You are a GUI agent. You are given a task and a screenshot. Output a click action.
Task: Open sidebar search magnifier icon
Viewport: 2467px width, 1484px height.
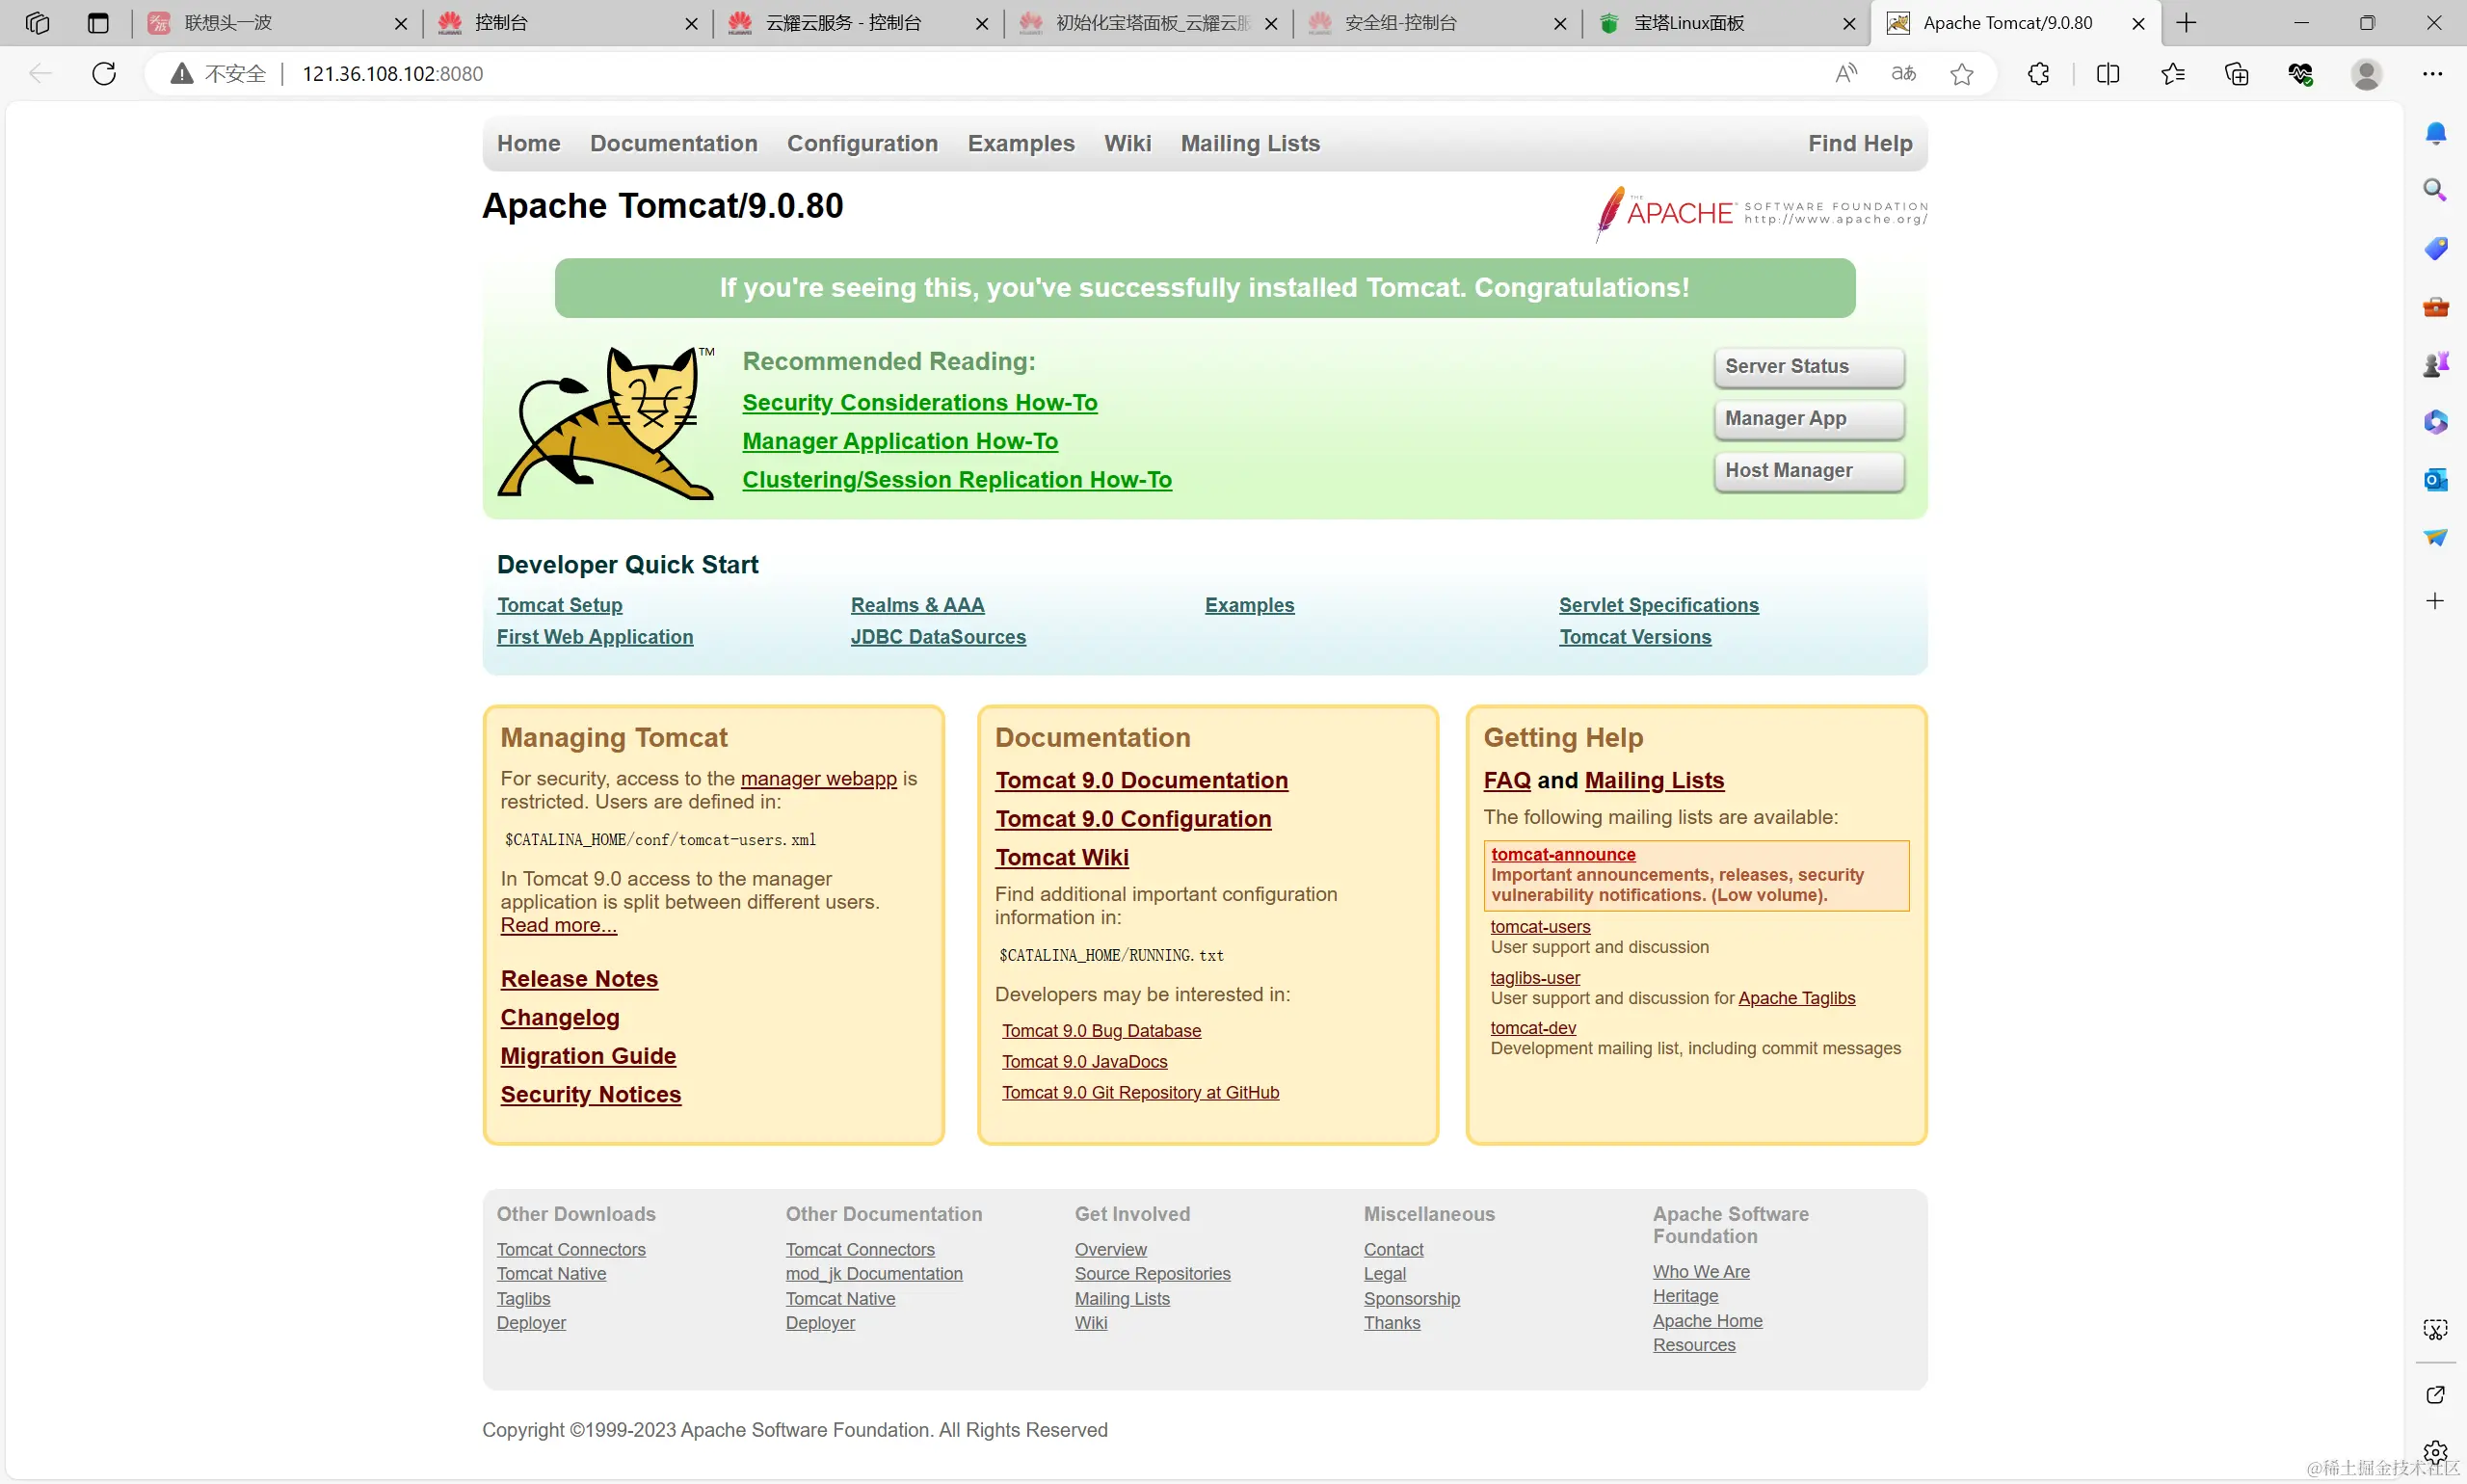(x=2435, y=190)
